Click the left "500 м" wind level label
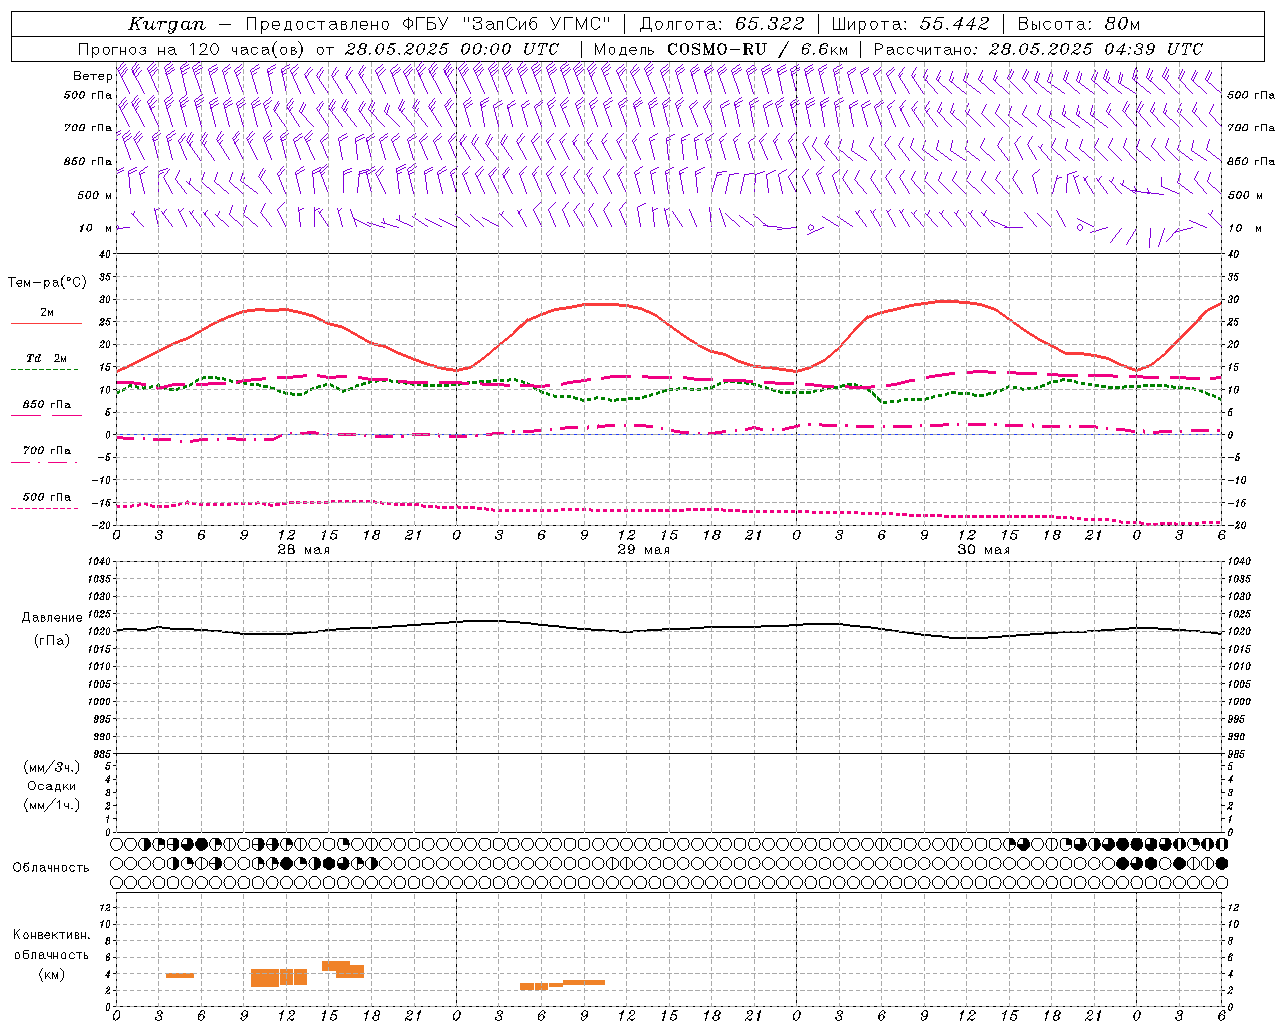Screen dimensions: 1280x1024 (96, 195)
